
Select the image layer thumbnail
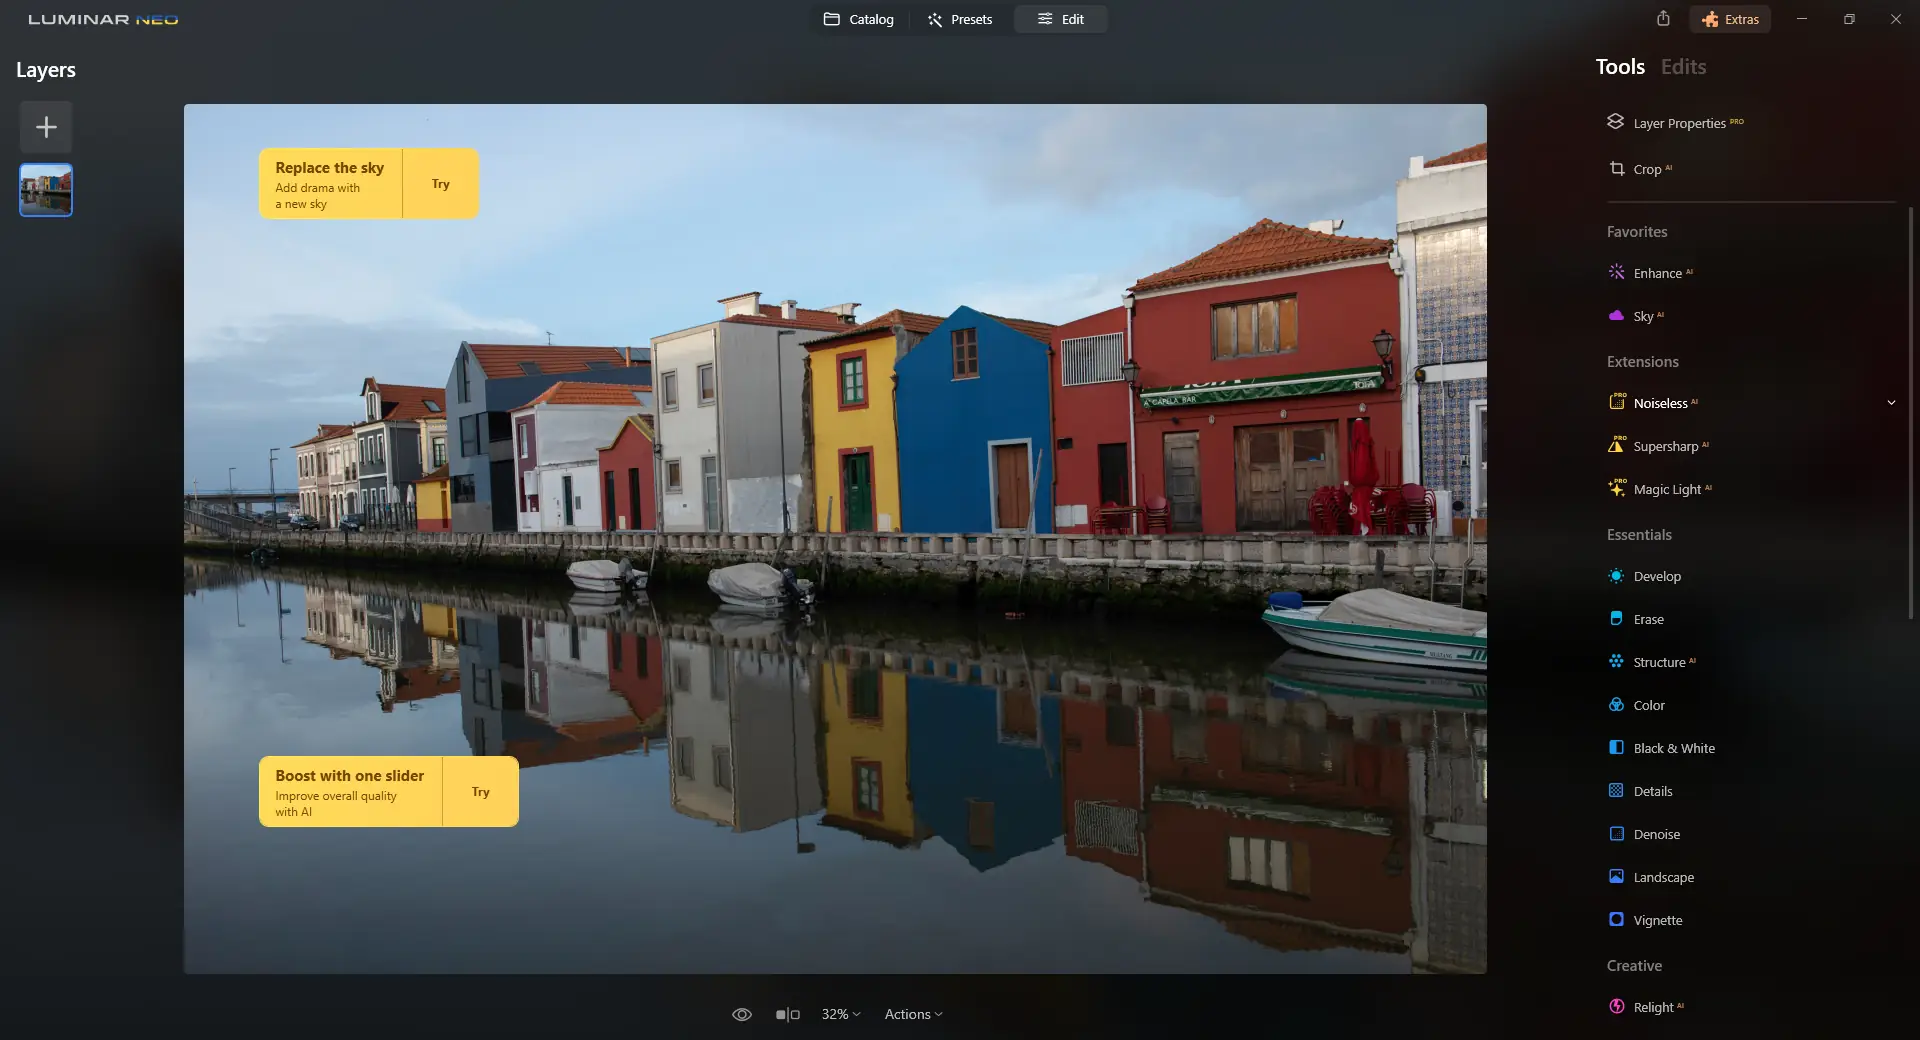point(45,189)
